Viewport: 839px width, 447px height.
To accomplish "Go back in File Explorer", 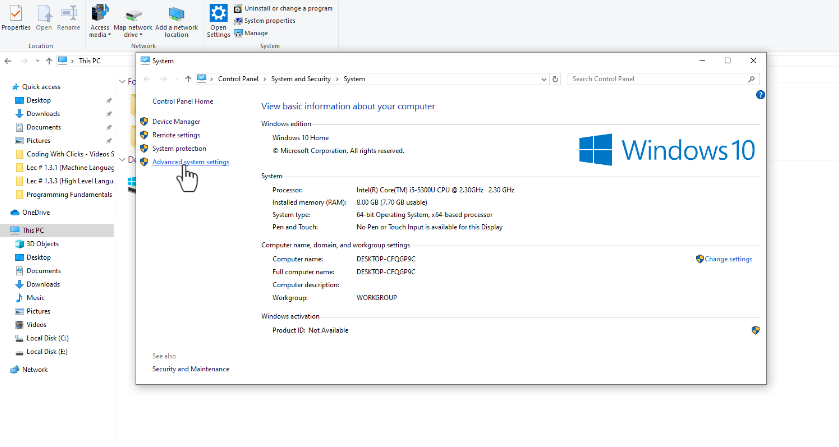I will (x=7, y=60).
